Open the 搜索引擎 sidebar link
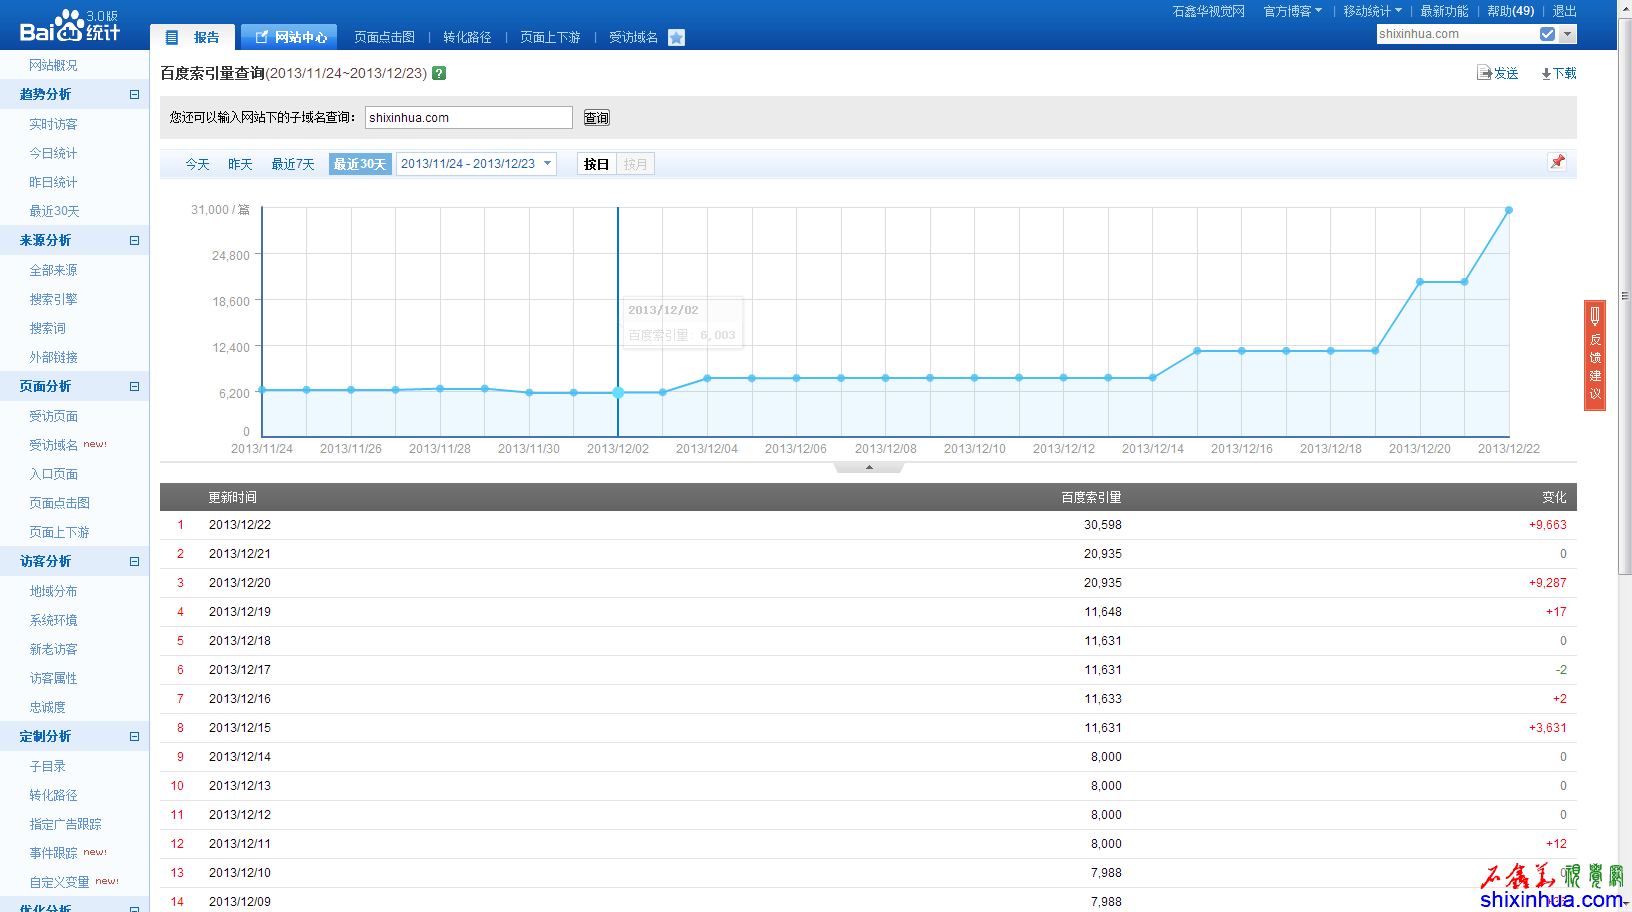1632x912 pixels. [x=53, y=299]
